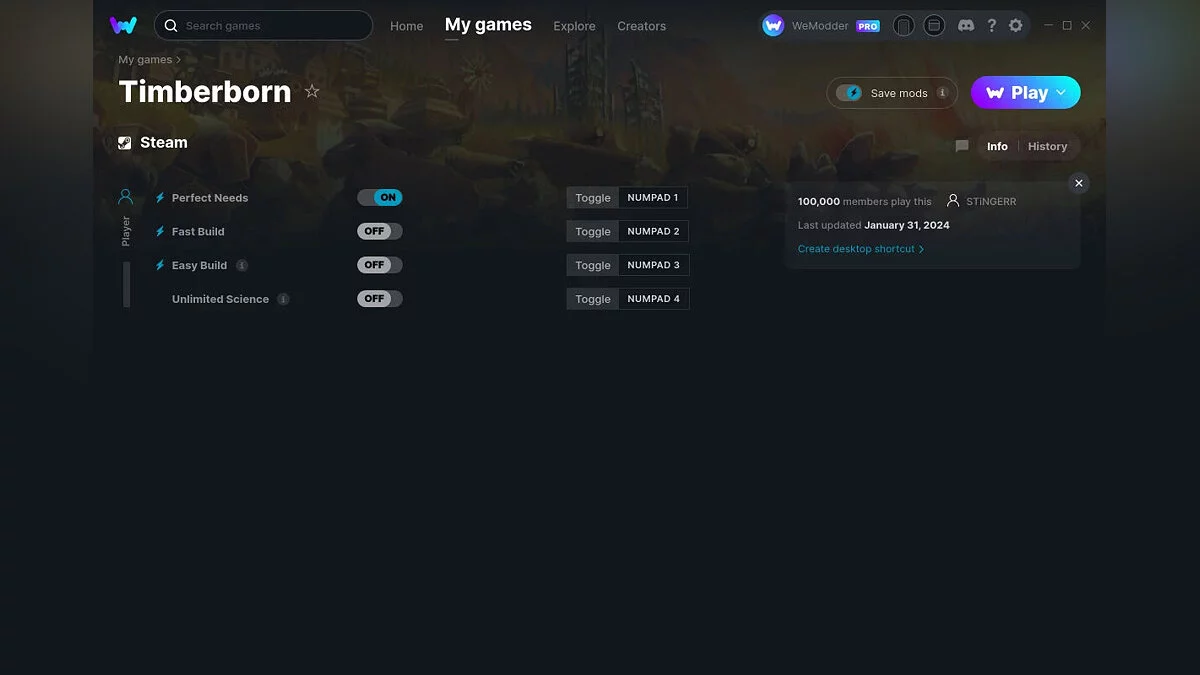
Task: Switch to the History tab
Action: (1047, 146)
